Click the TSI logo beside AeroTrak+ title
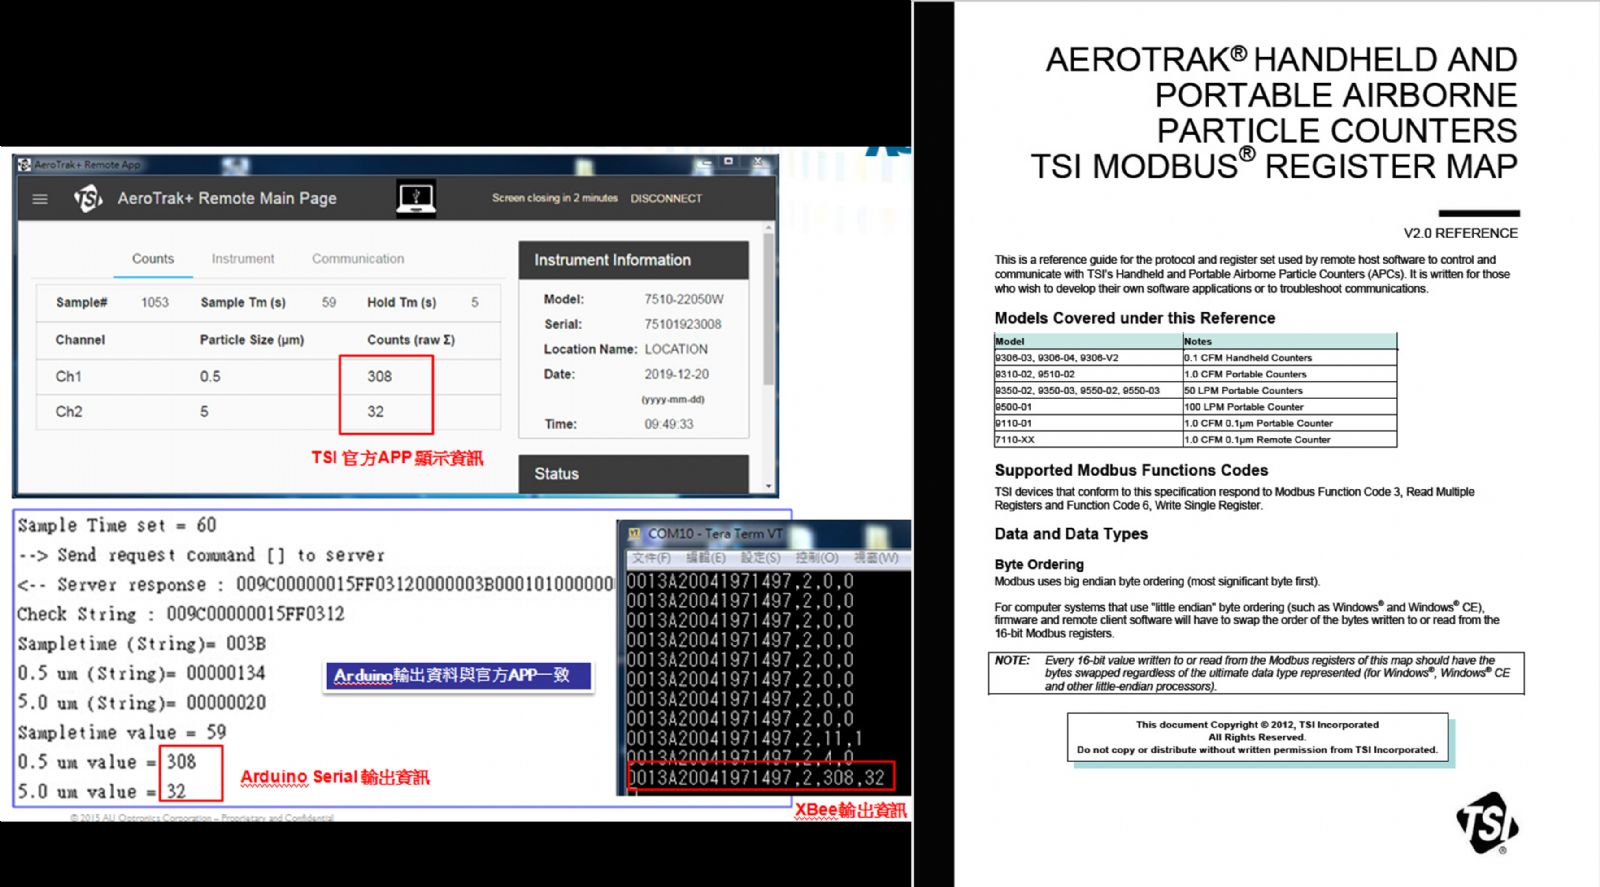 pos(88,199)
